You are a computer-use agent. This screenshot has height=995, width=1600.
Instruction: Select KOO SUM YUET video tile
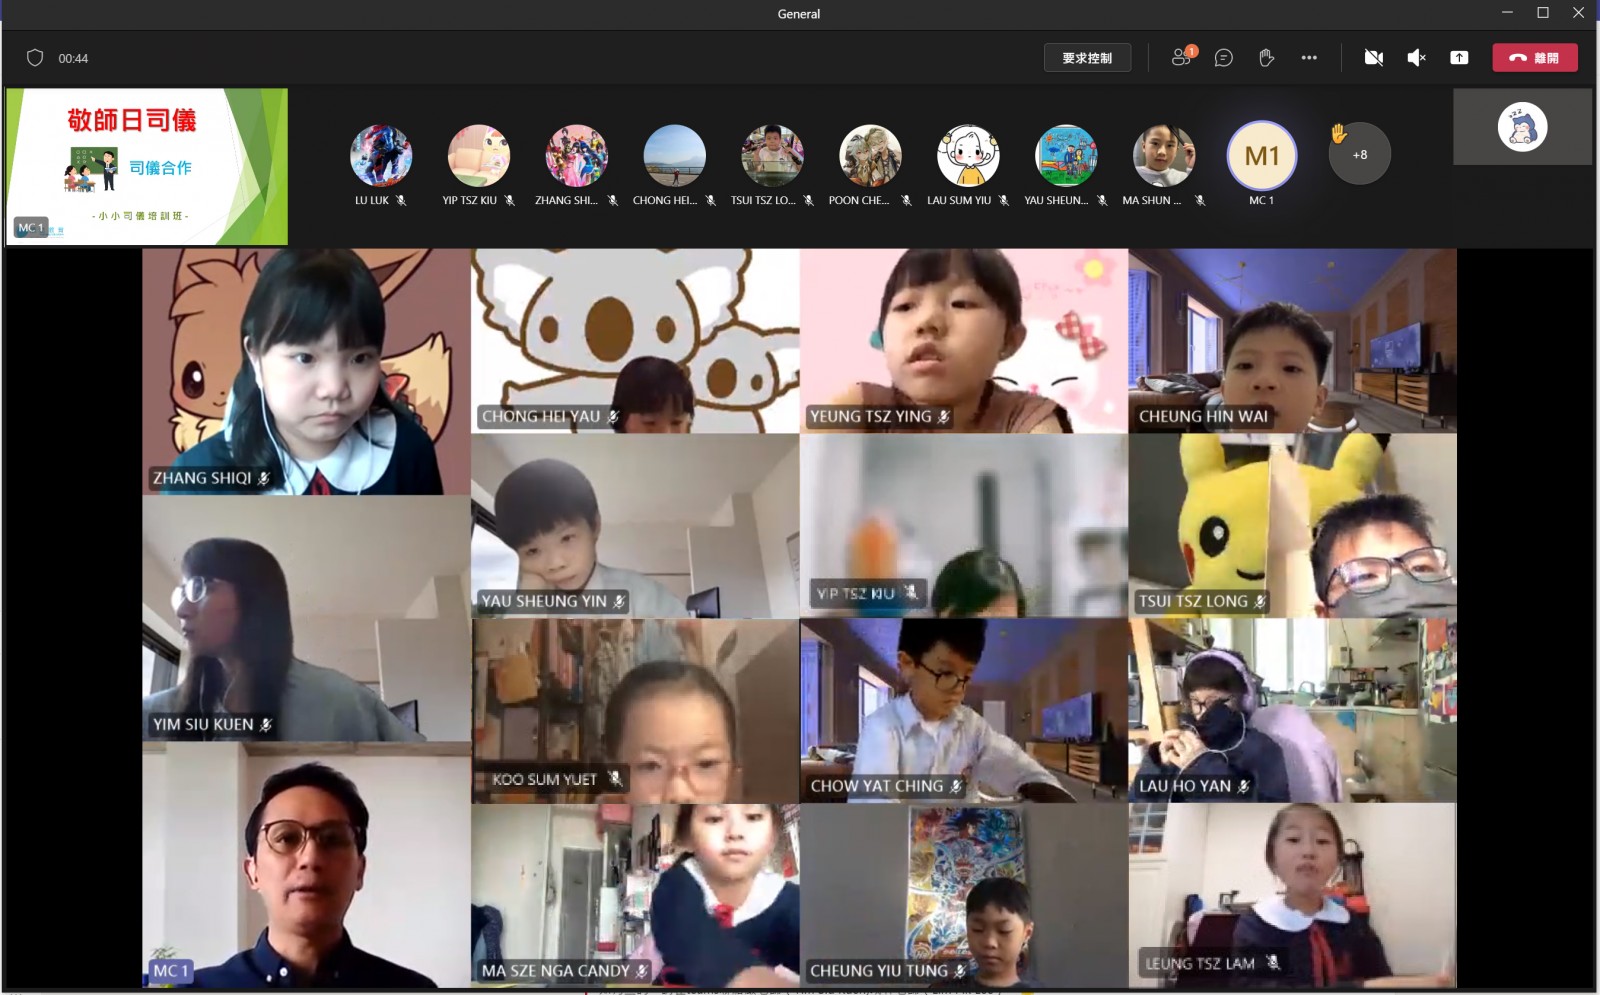635,711
